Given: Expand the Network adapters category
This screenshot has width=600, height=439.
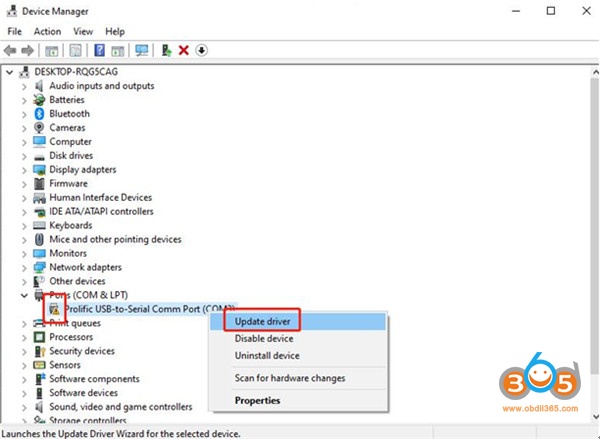Looking at the screenshot, I should click(25, 268).
